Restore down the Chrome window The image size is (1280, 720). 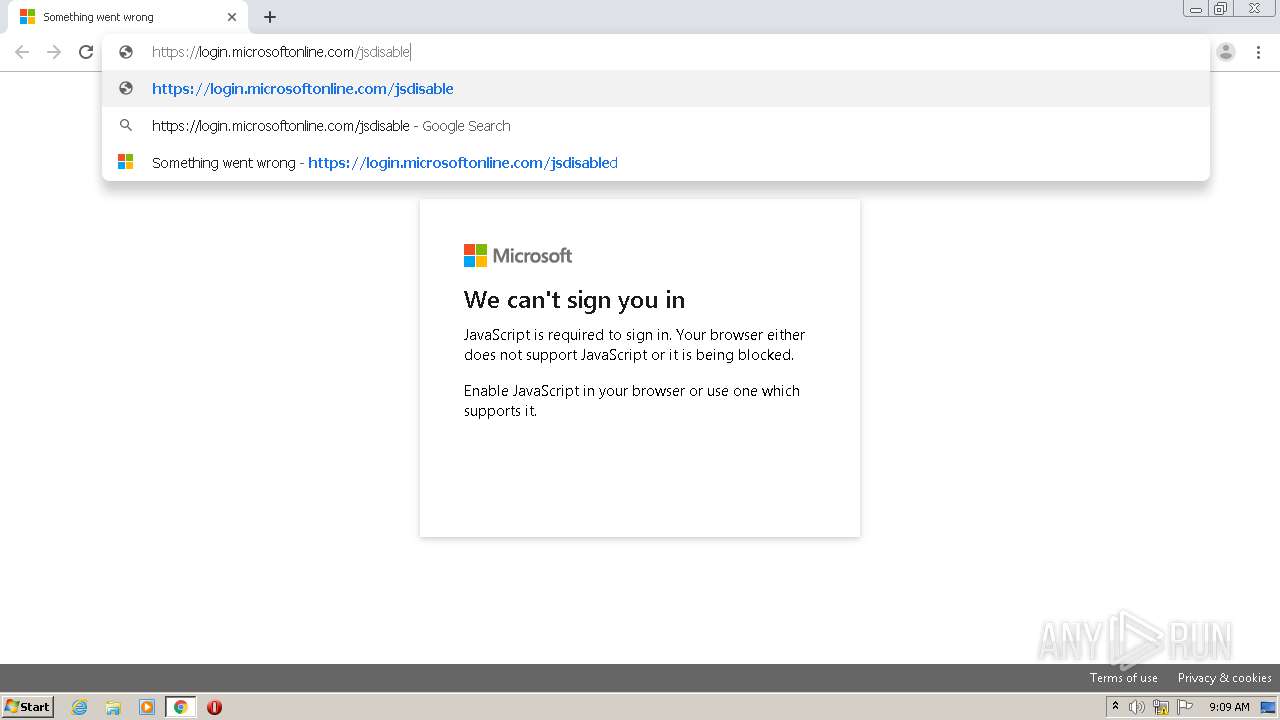(x=1221, y=8)
